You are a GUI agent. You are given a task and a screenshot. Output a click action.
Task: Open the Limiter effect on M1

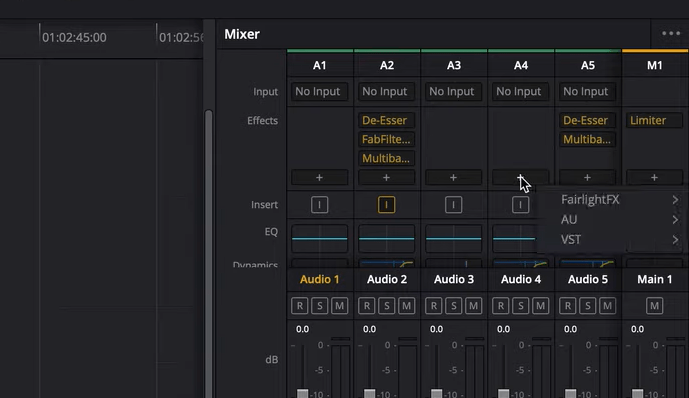[654, 120]
